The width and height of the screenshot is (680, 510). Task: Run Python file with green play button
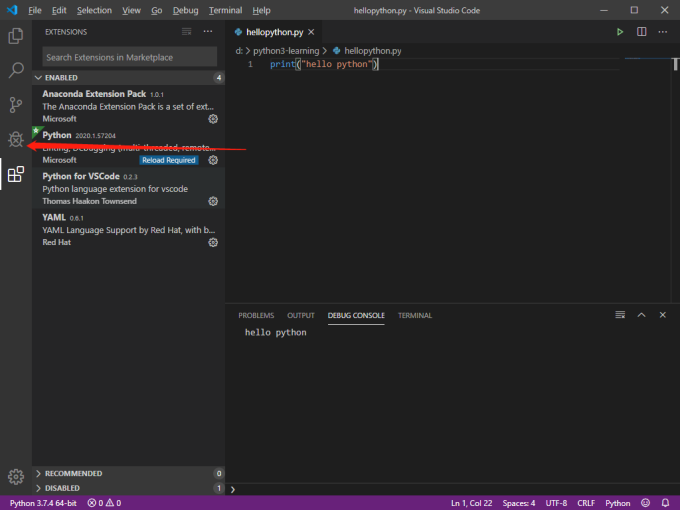tap(620, 32)
